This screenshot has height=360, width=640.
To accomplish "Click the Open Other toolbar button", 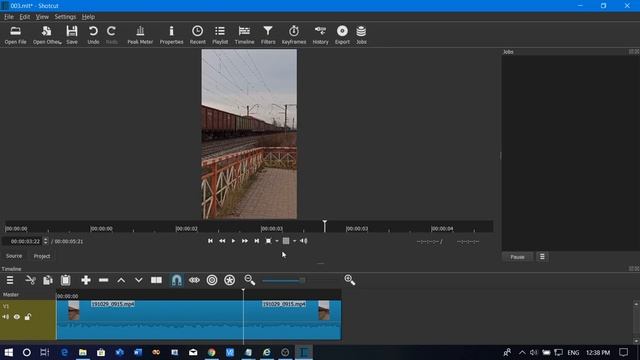I will point(47,35).
